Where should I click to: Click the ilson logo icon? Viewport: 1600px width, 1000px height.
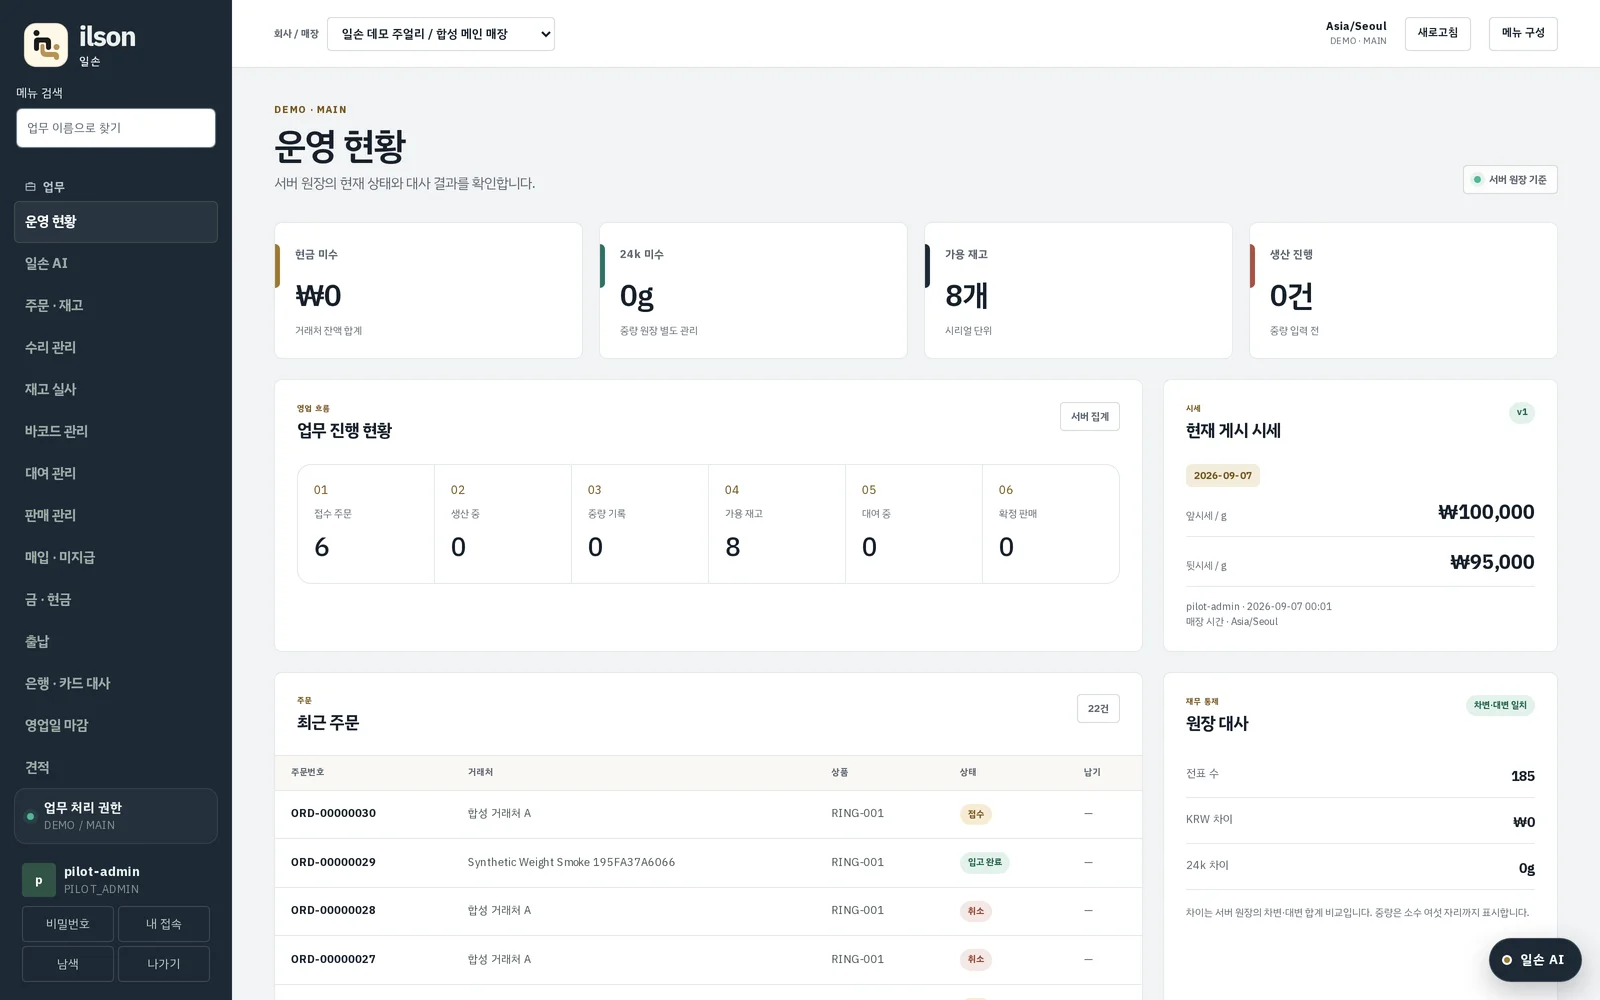click(x=46, y=45)
